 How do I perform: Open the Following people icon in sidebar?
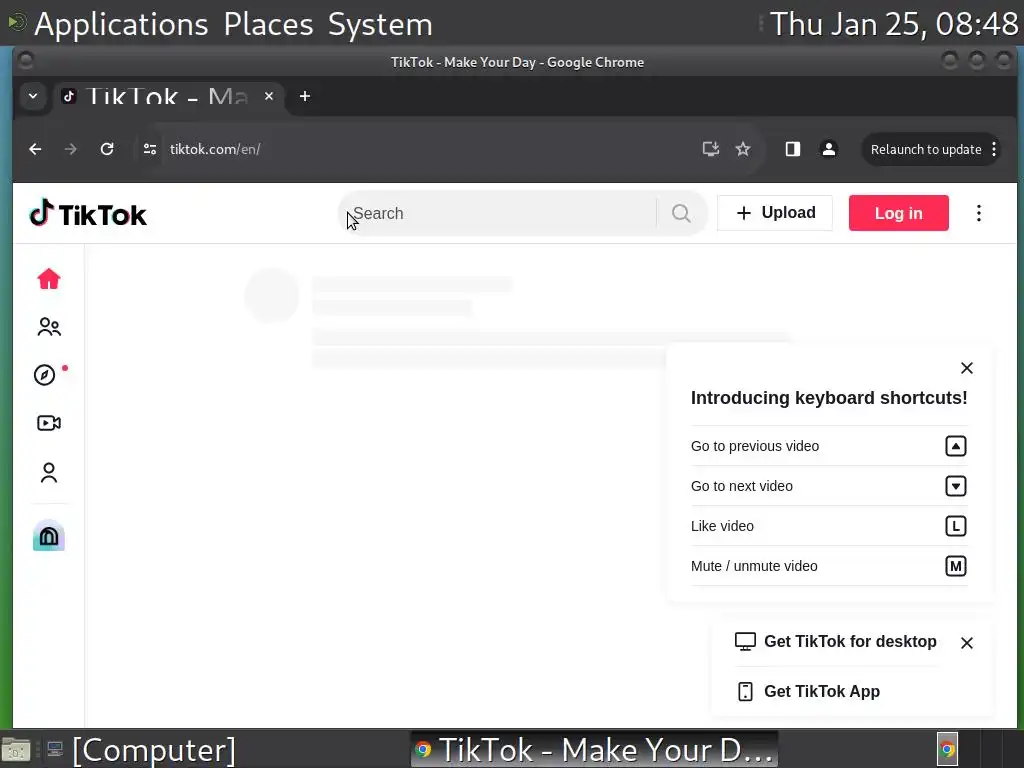(49, 327)
